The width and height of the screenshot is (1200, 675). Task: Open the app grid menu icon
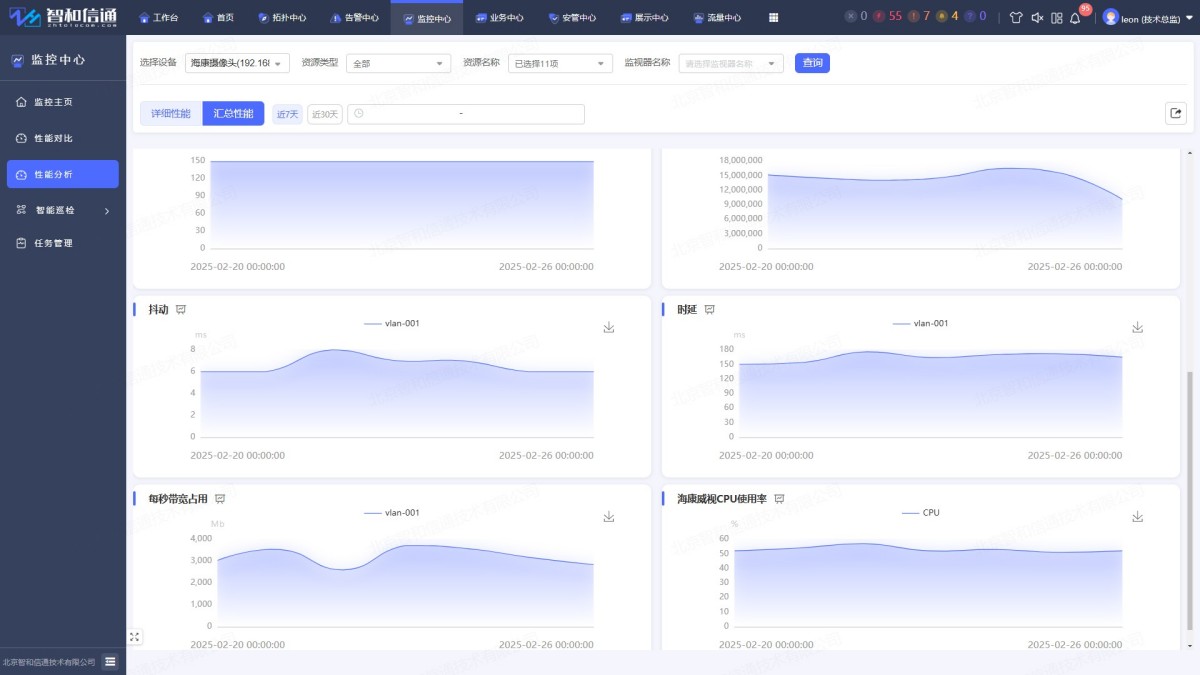pos(773,18)
